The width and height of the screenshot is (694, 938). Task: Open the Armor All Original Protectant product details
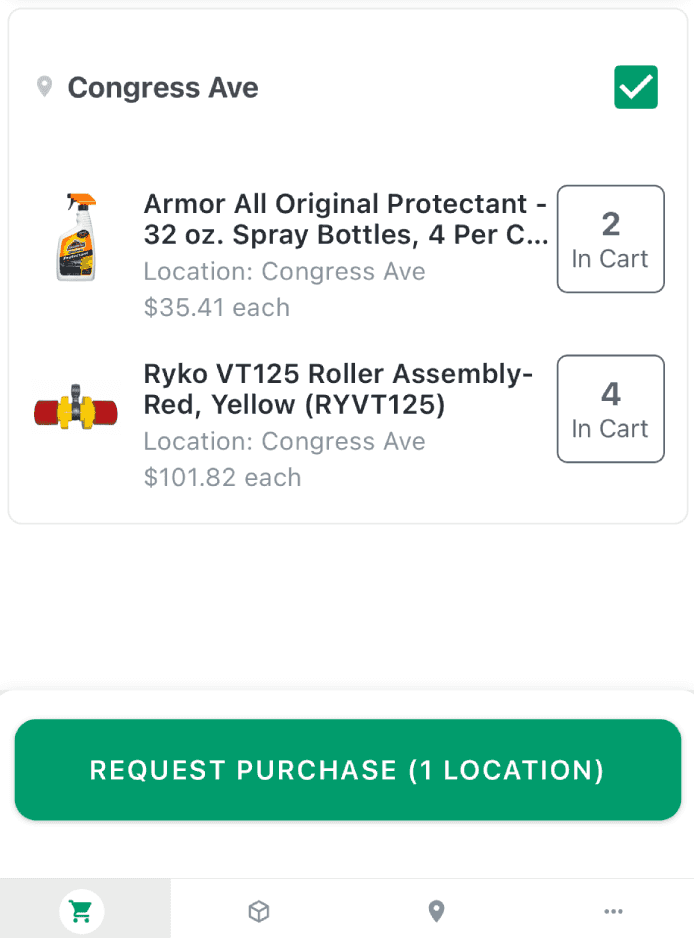(x=345, y=219)
